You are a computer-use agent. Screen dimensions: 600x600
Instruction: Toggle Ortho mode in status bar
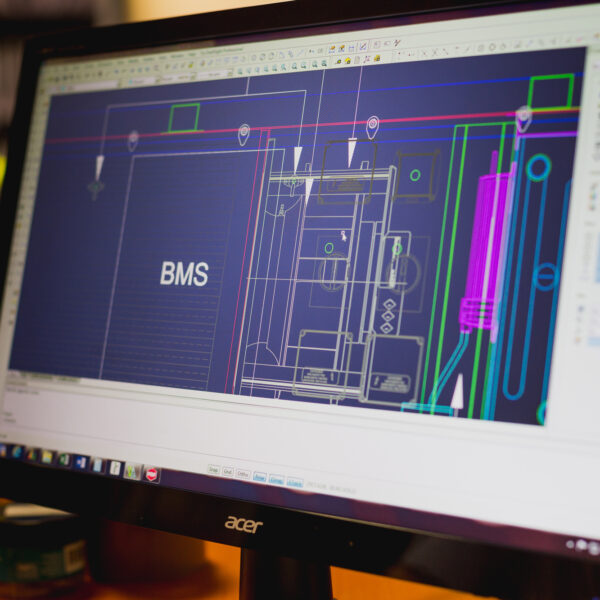(243, 474)
